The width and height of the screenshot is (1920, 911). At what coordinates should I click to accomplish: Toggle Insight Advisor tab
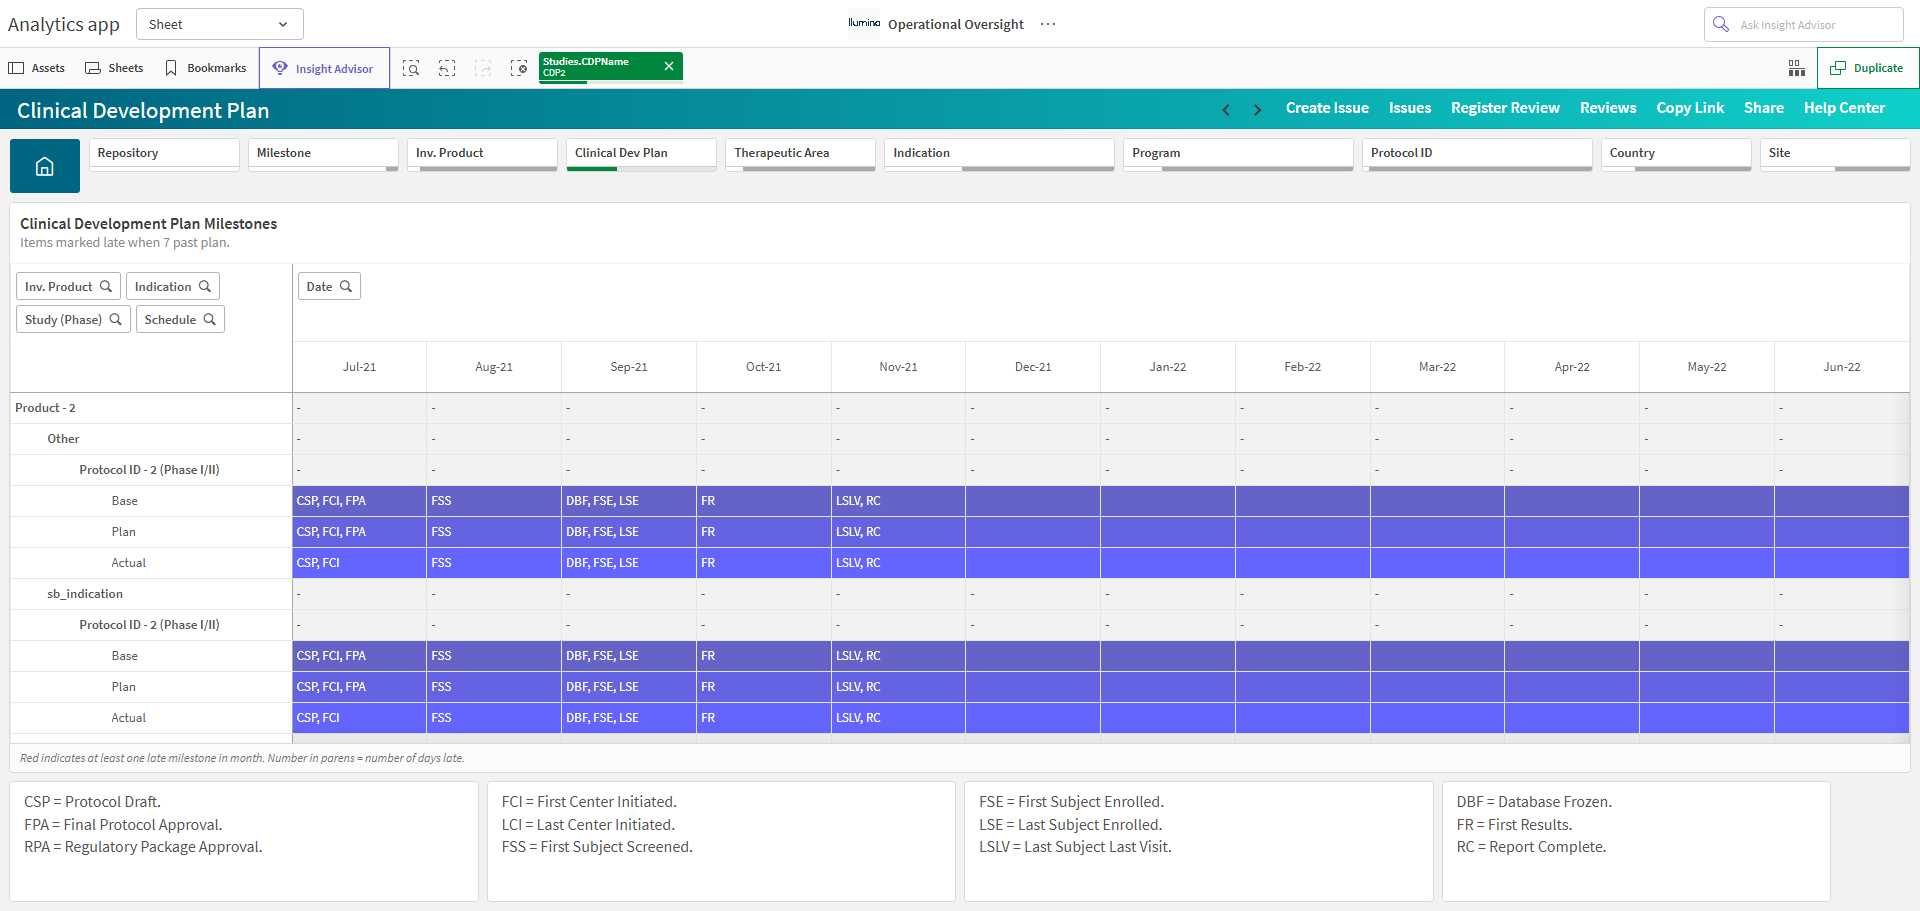[x=324, y=68]
